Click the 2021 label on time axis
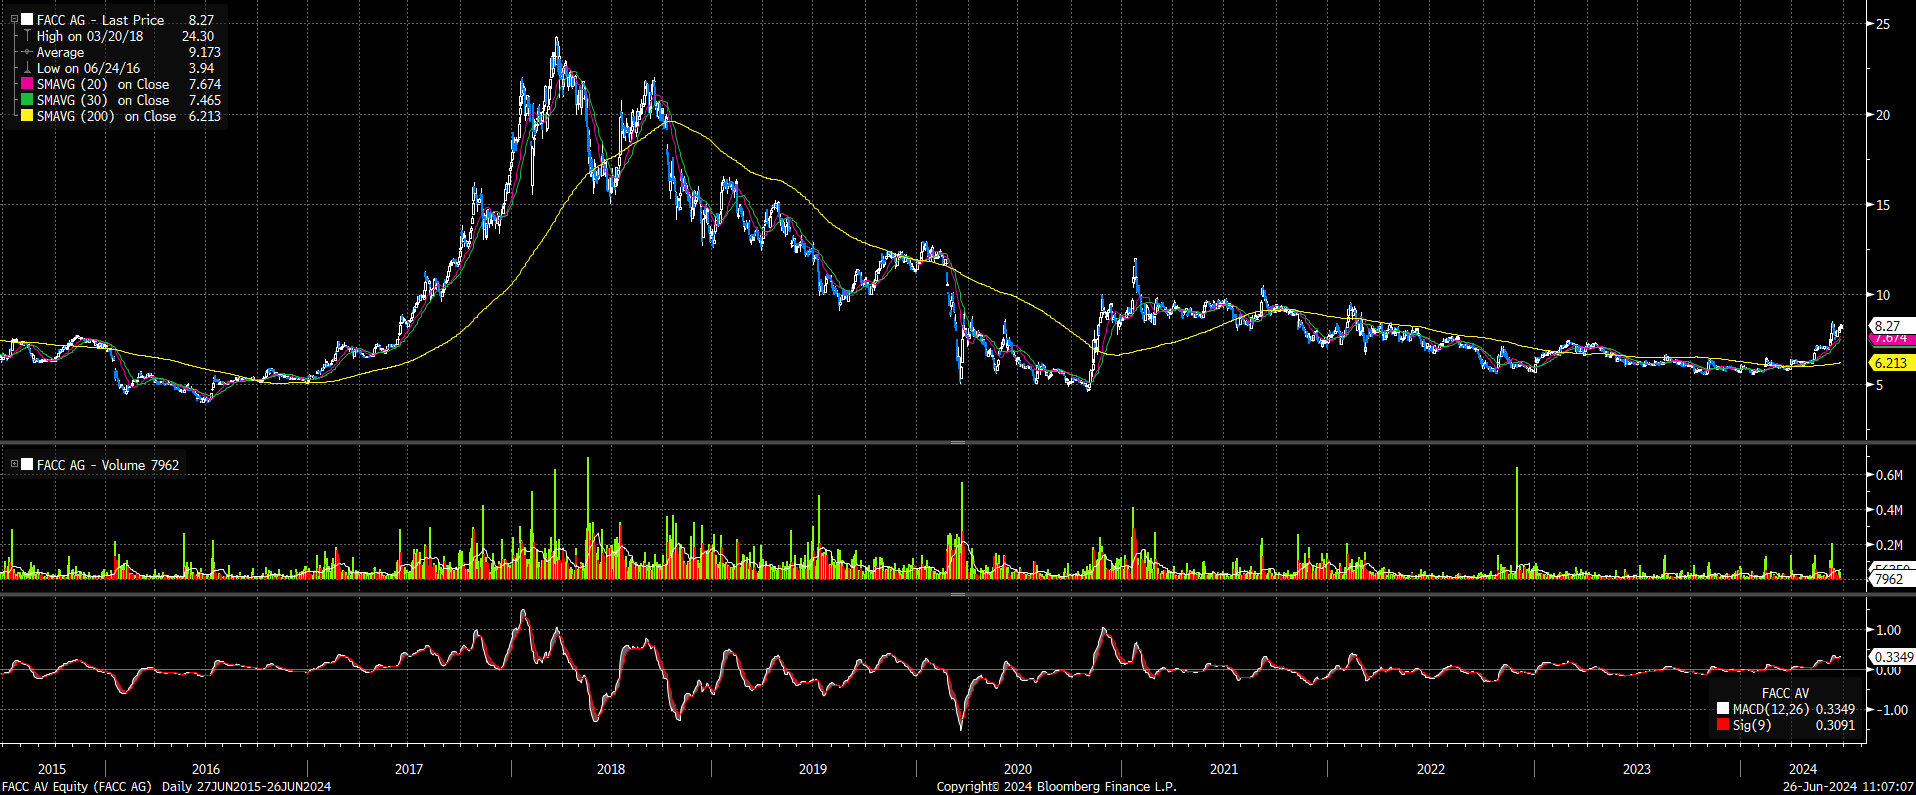This screenshot has height=795, width=1916. pyautogui.click(x=1224, y=769)
